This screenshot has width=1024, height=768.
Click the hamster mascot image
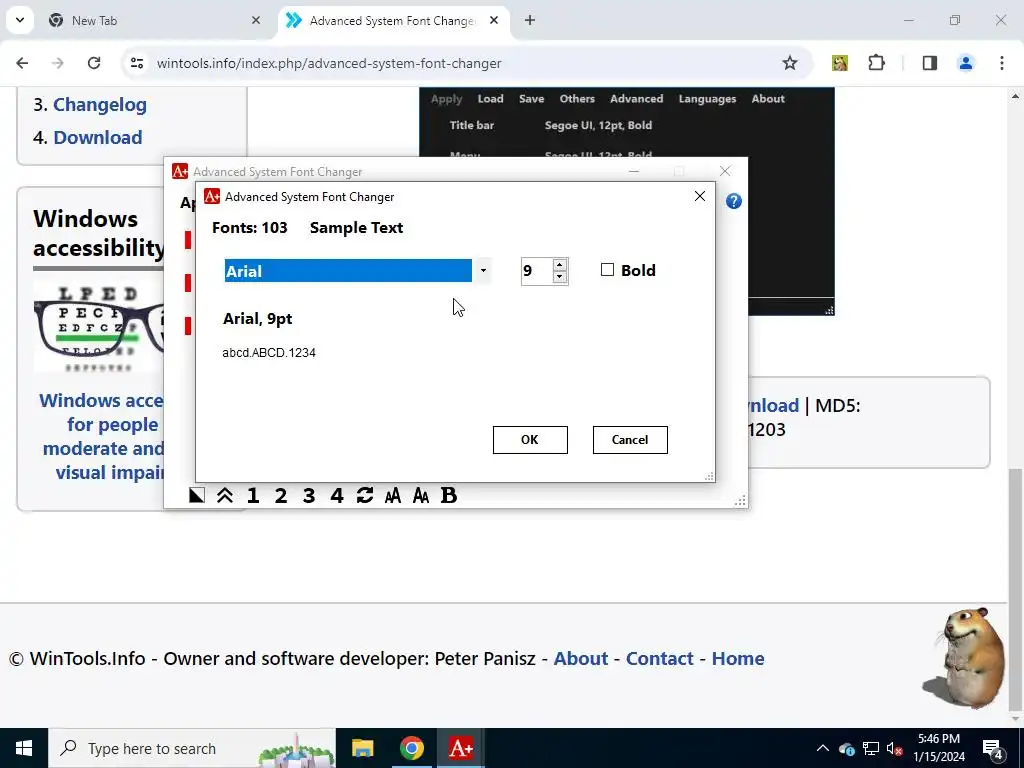pyautogui.click(x=966, y=658)
